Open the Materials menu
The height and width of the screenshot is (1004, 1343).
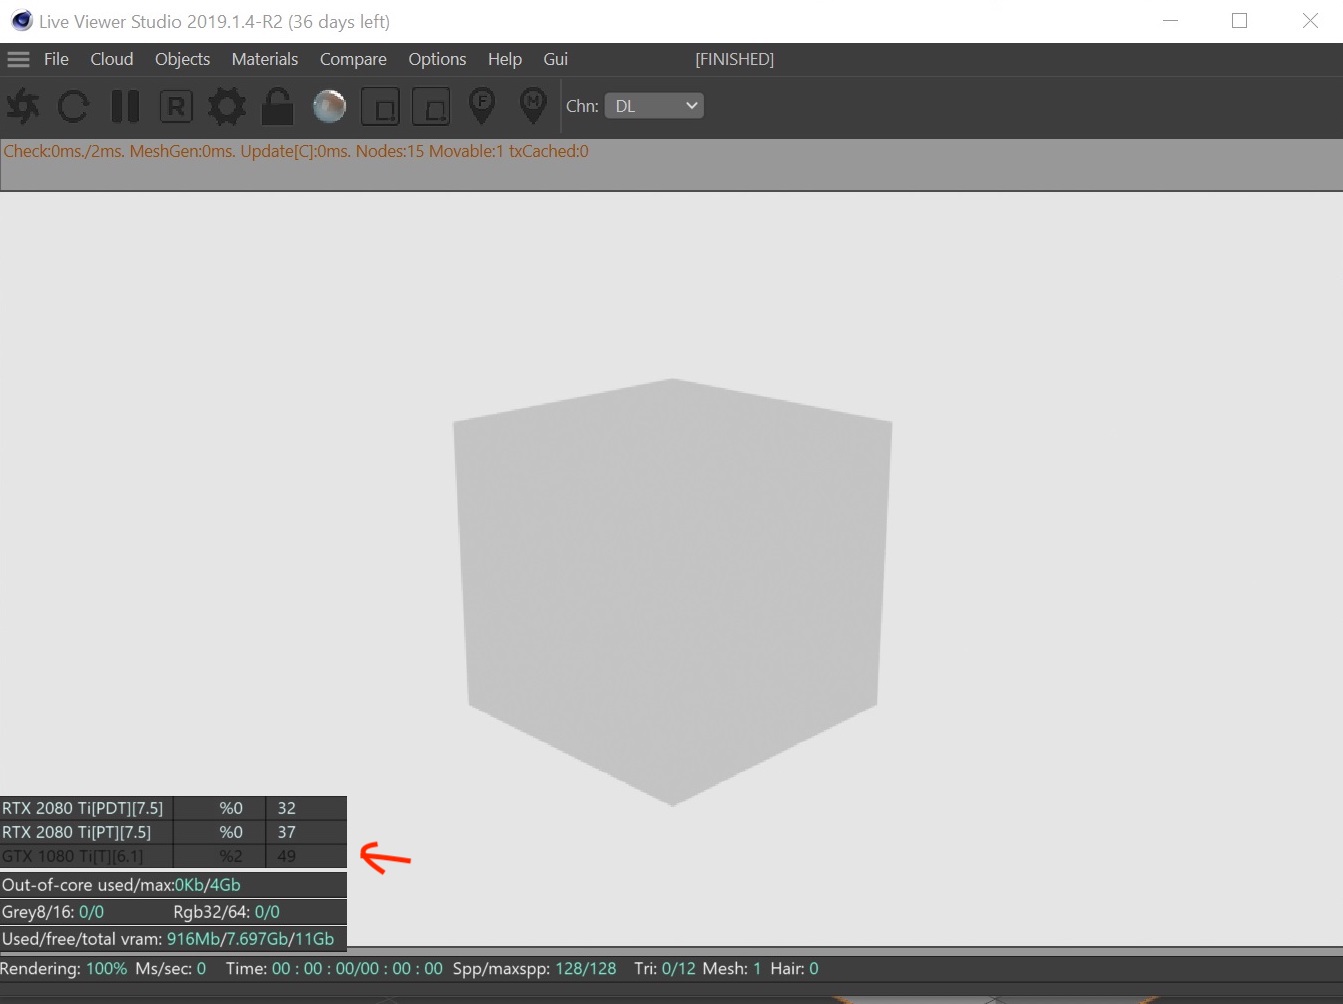click(265, 59)
